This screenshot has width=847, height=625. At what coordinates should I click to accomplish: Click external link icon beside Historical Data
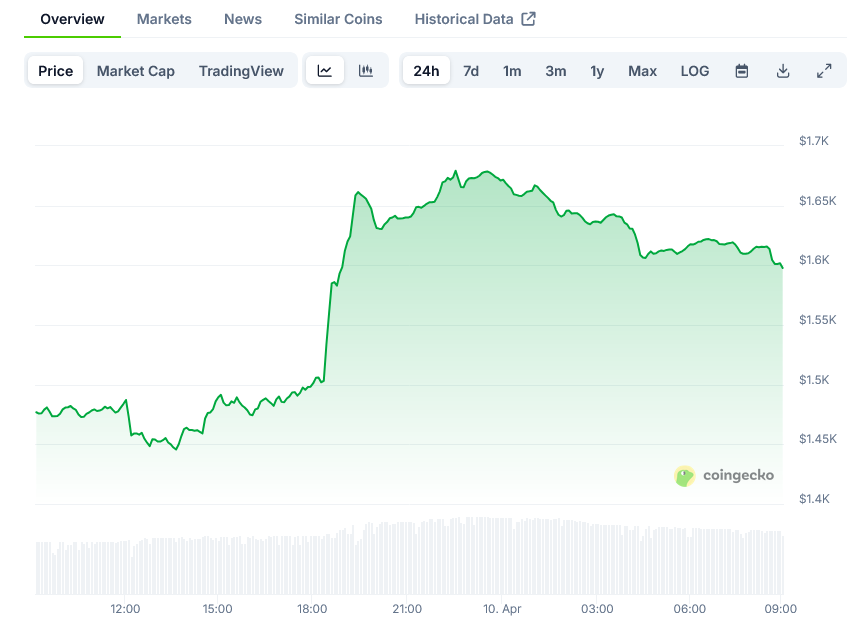(x=529, y=19)
